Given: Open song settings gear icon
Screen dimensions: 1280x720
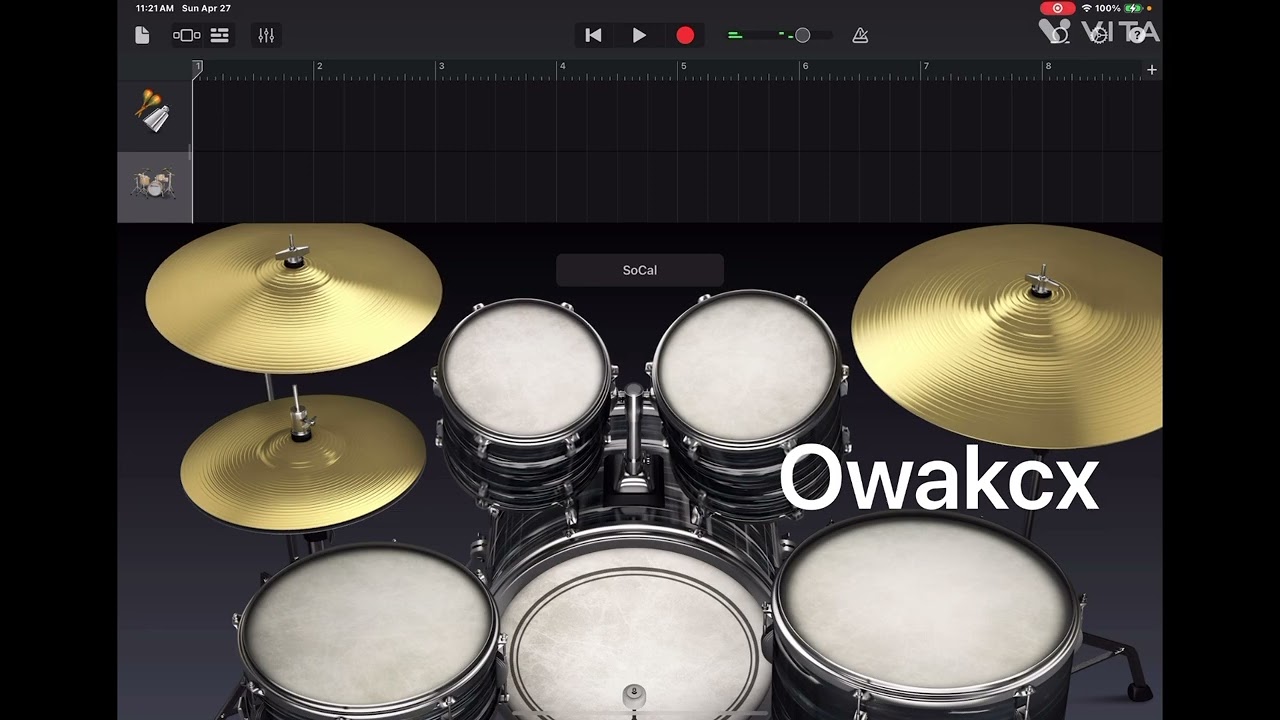Looking at the screenshot, I should pos(1099,34).
